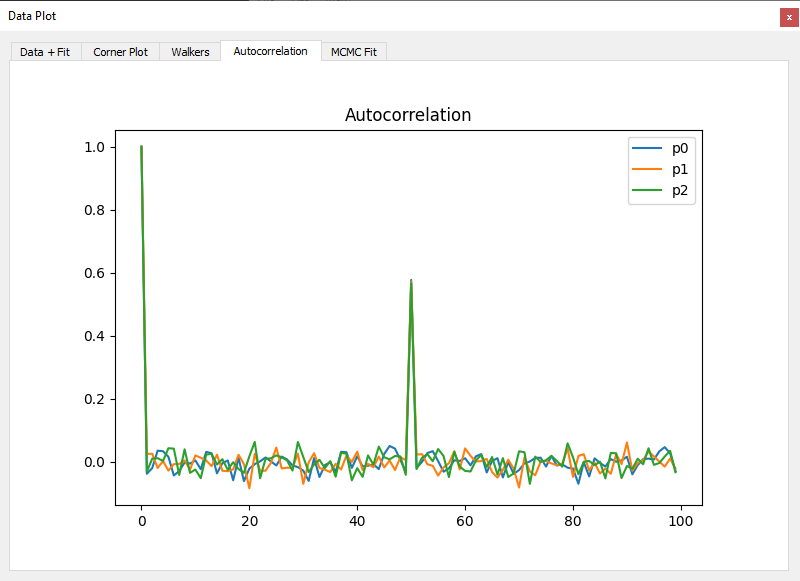Click the 0.4 y-axis tick label
This screenshot has width=800, height=581.
point(94,336)
